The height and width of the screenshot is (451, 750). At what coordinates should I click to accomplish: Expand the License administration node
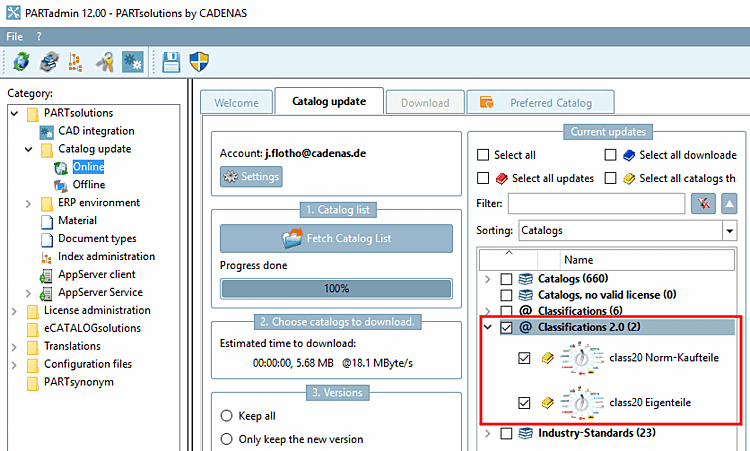[x=14, y=311]
